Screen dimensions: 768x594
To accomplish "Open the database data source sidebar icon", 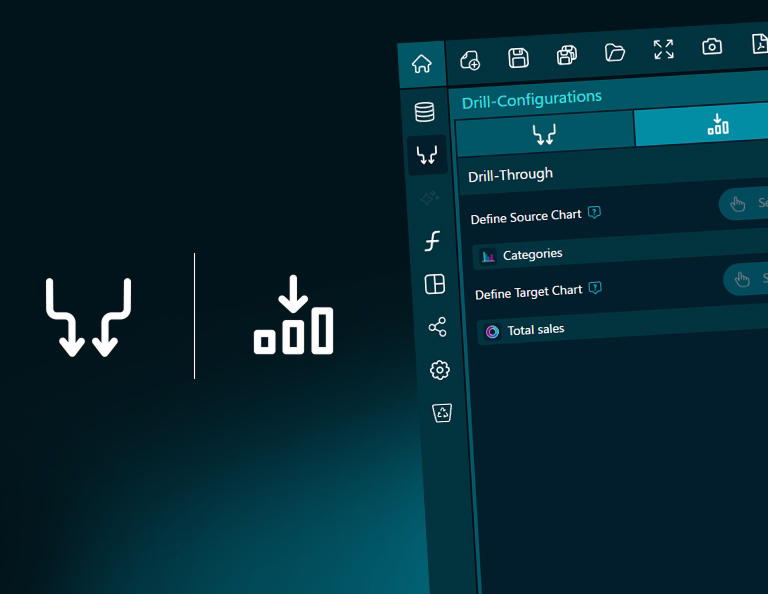I will tap(425, 112).
